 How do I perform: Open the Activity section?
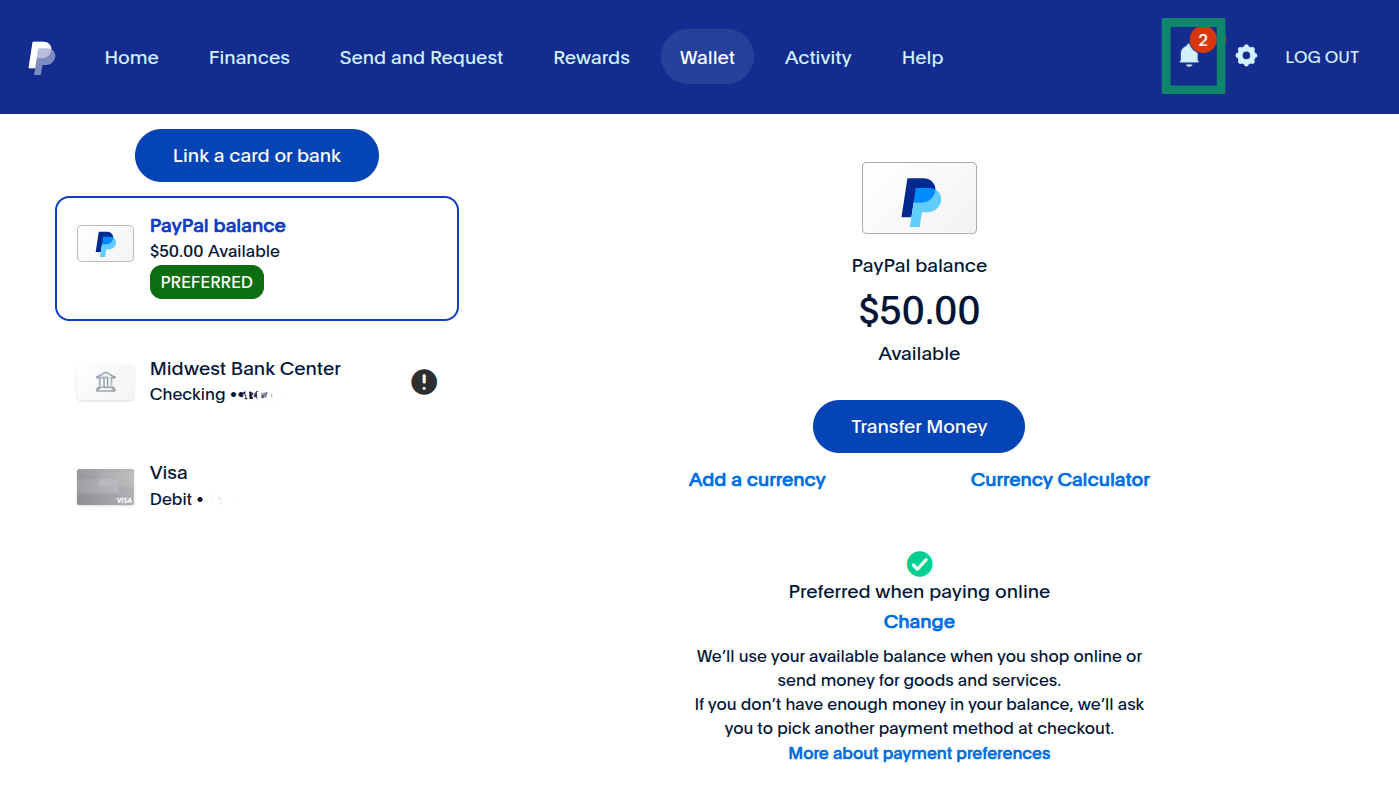tap(818, 57)
